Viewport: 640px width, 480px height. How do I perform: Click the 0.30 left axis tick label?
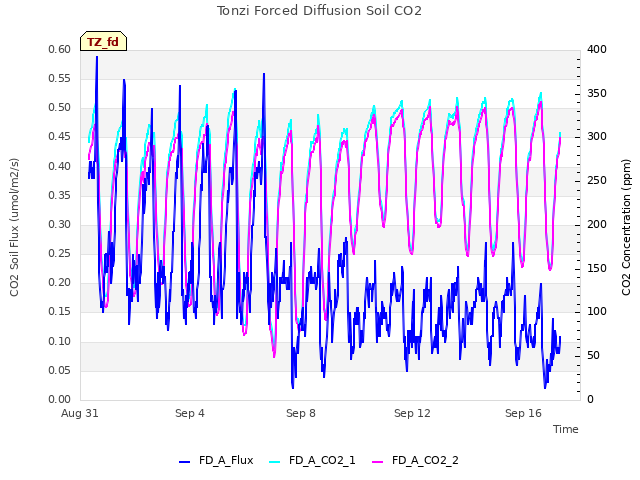click(60, 224)
